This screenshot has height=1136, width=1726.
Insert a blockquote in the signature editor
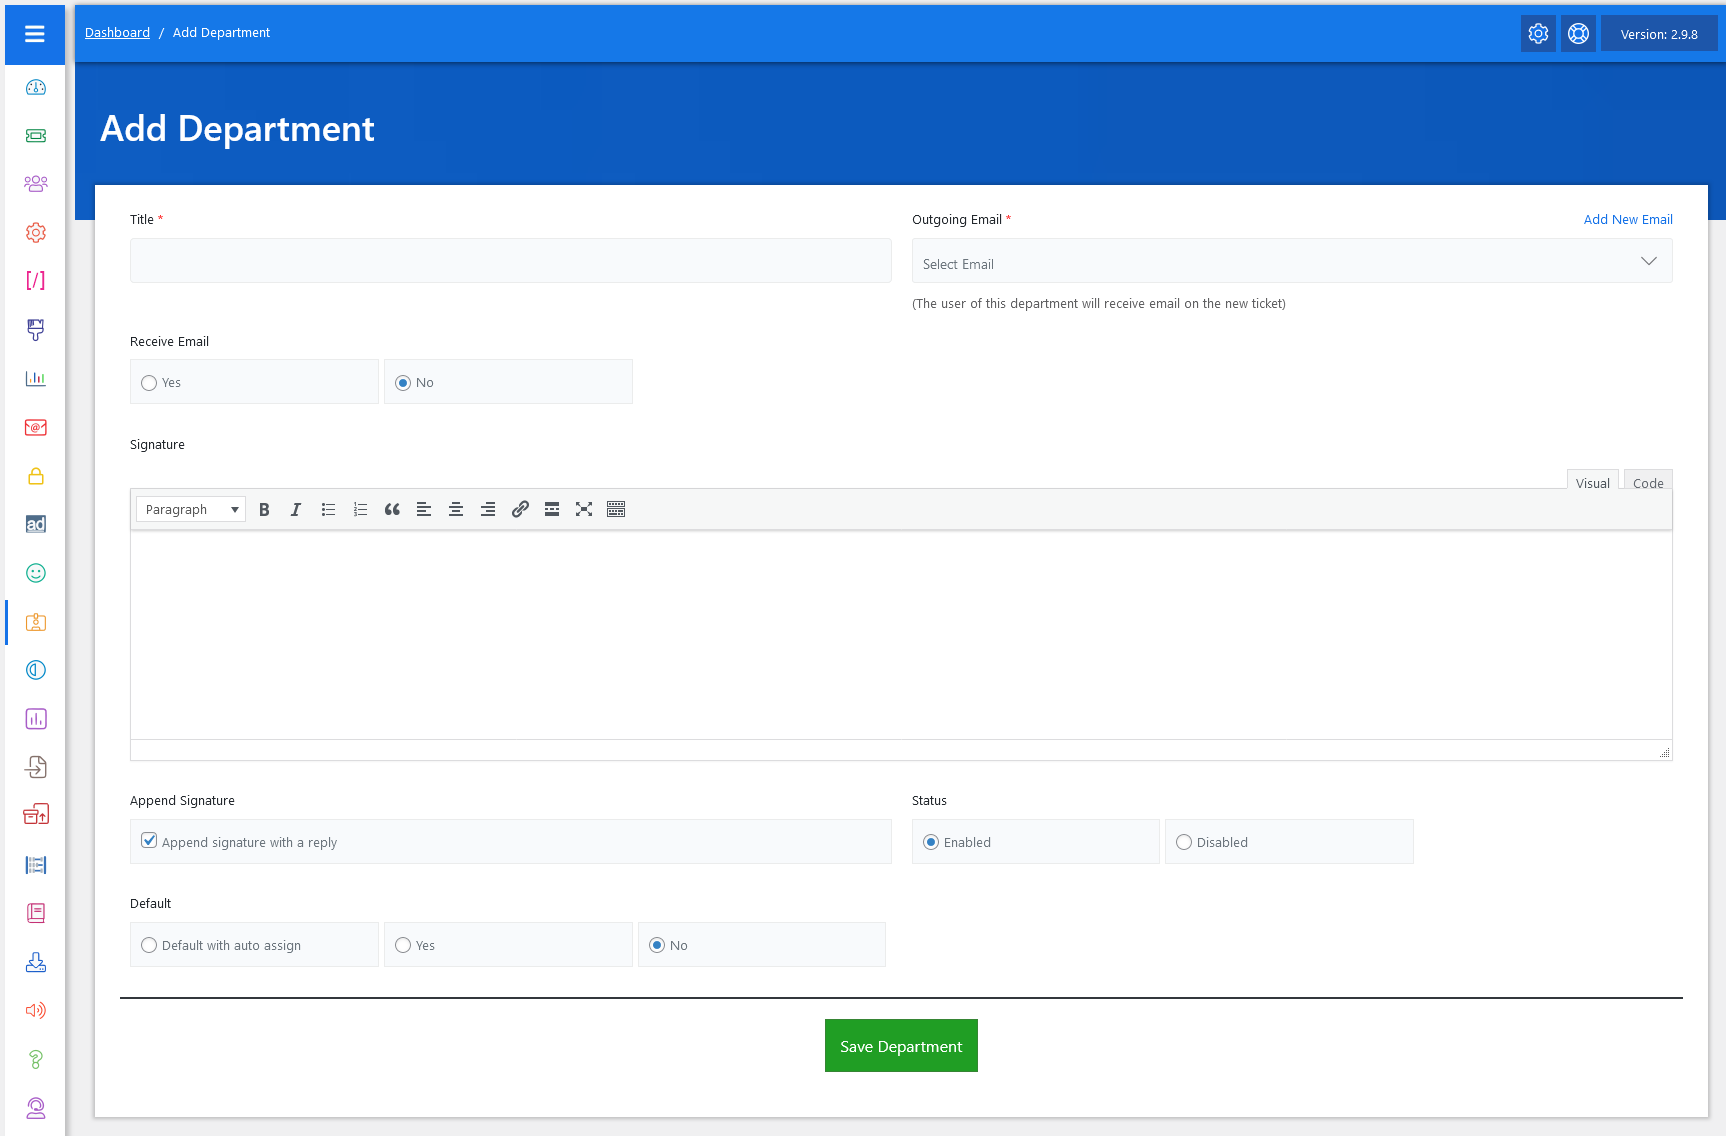(x=392, y=510)
